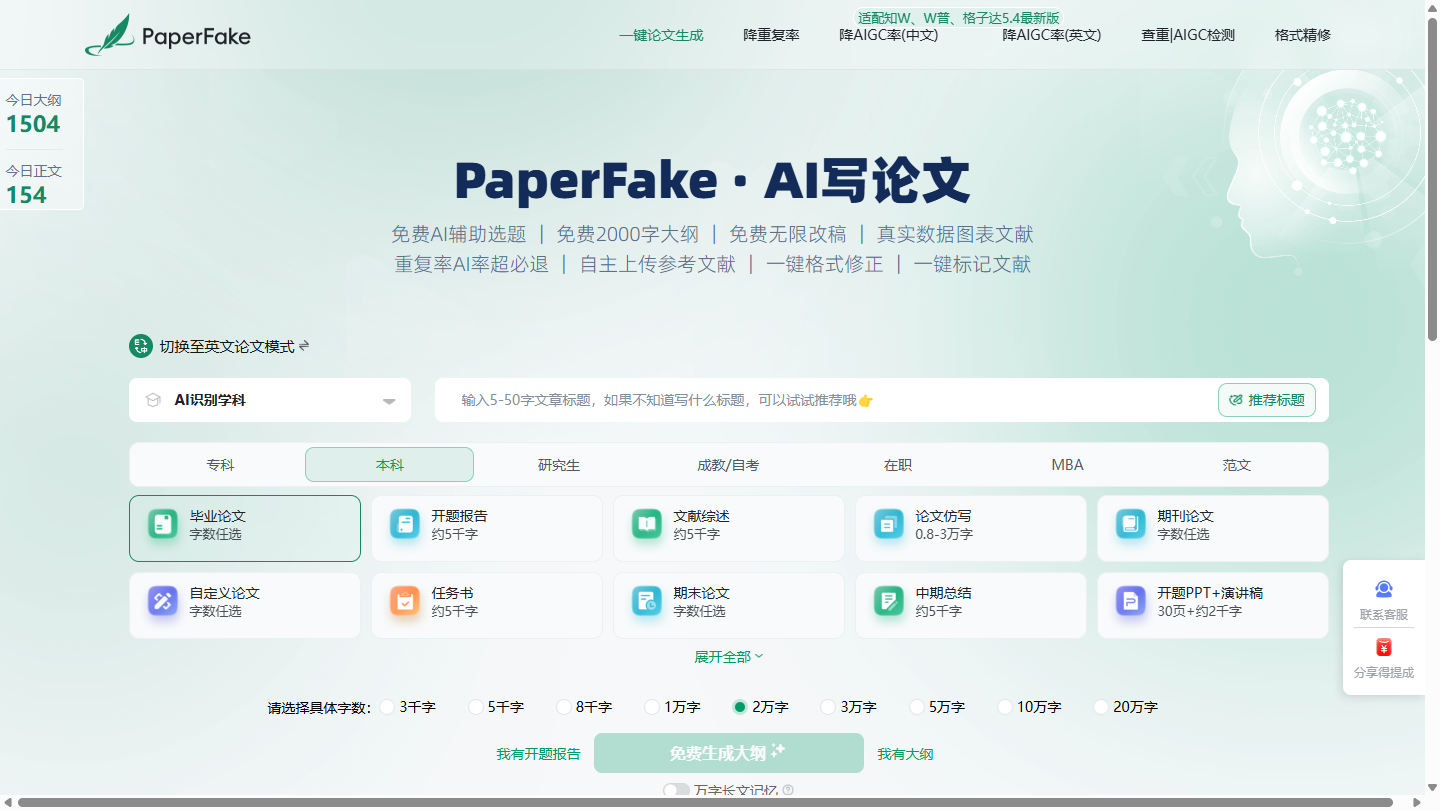The image size is (1440, 810).
Task: Expand all paper types via 展开全部
Action: point(729,657)
